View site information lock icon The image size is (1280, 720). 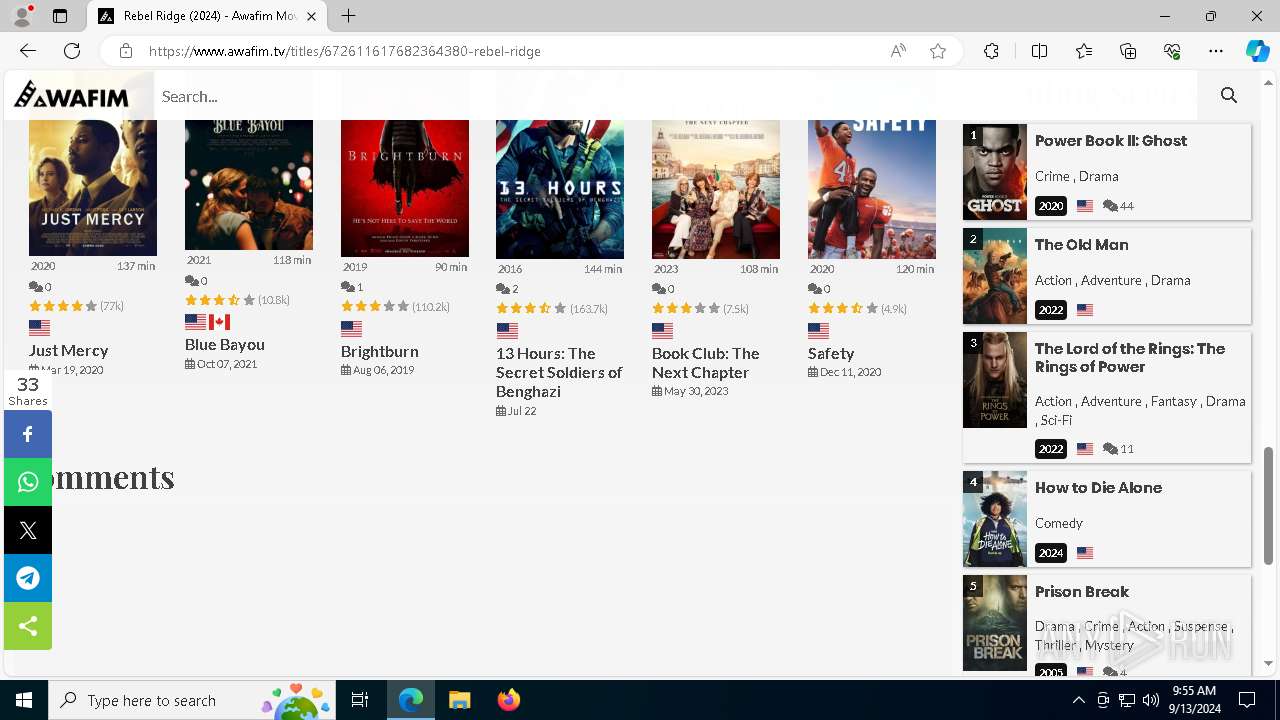click(x=126, y=51)
